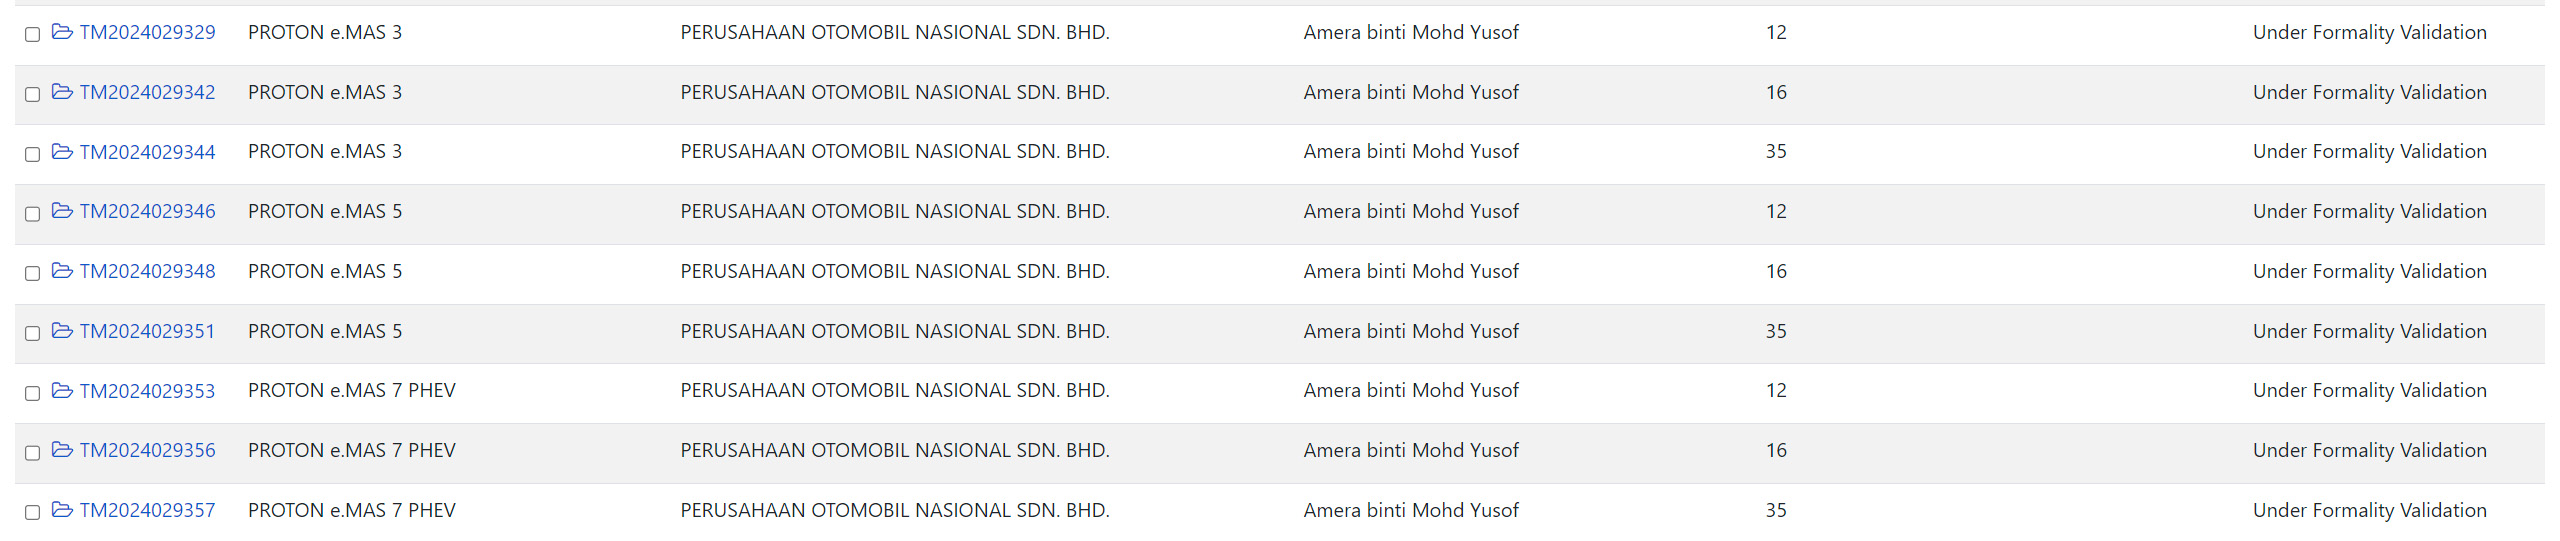Image resolution: width=2560 pixels, height=541 pixels.
Task: Click folder icon beside TM2024029348
Action: [x=62, y=271]
